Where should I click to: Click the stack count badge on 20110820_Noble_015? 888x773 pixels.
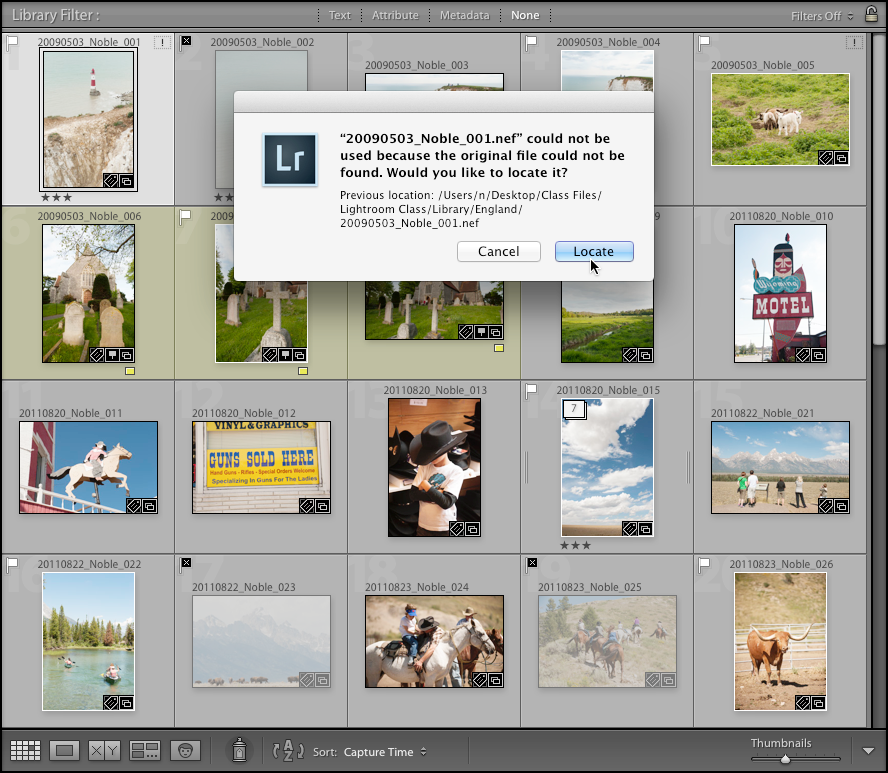573,410
